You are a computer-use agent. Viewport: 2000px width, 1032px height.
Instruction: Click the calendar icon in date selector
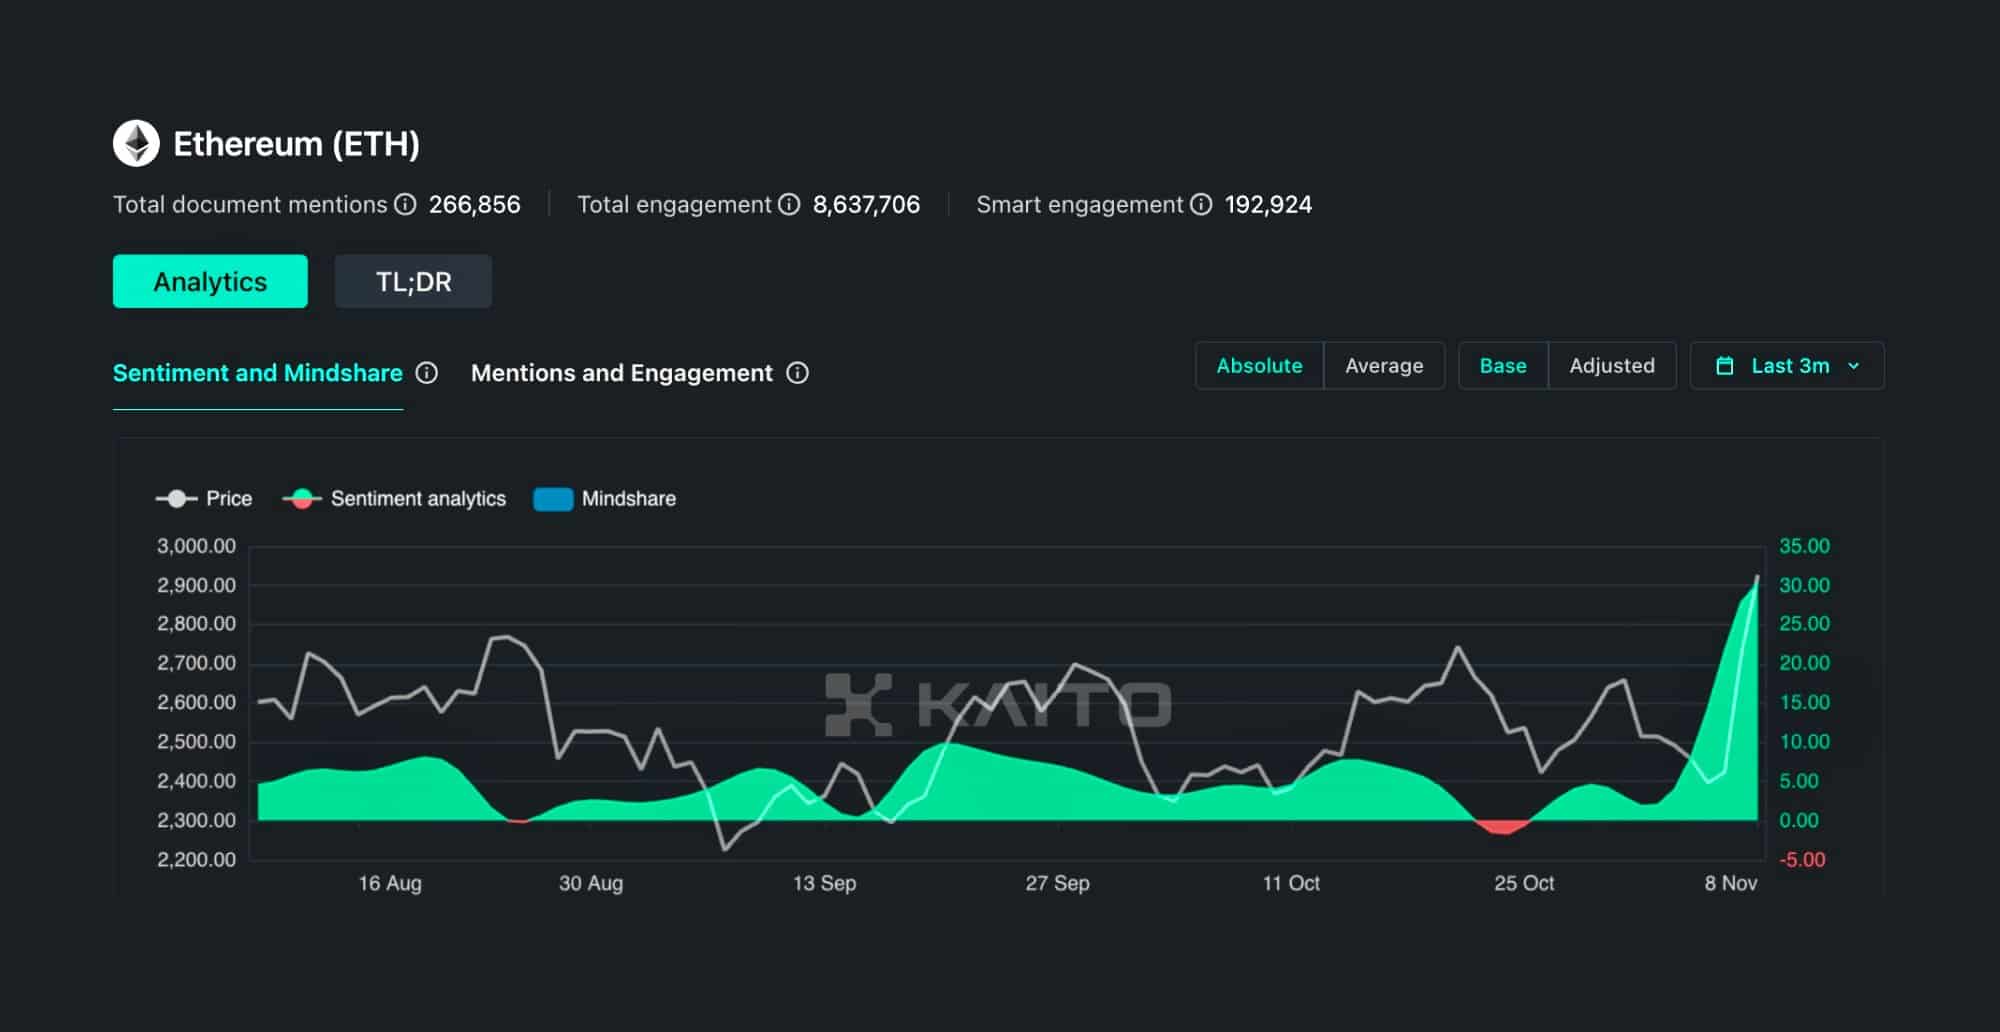click(1725, 366)
